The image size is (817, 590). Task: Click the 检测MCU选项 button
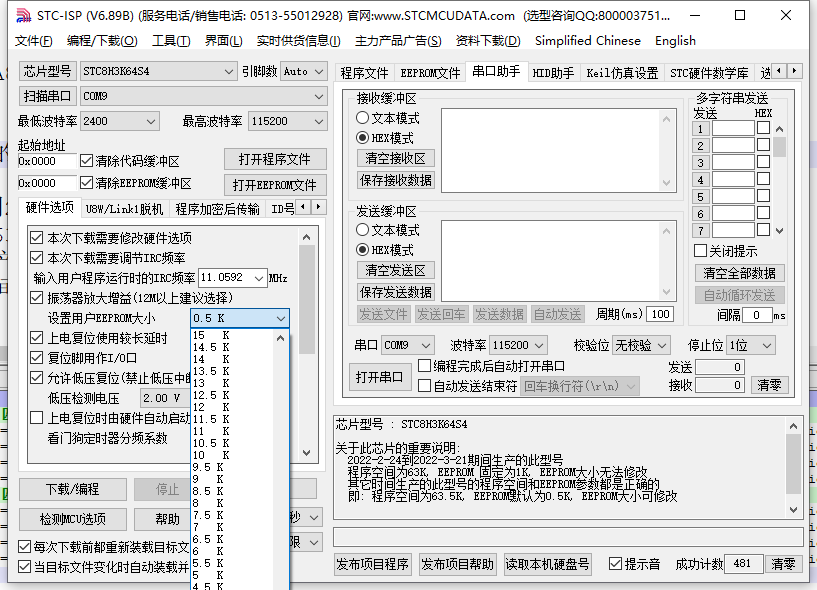[72, 519]
